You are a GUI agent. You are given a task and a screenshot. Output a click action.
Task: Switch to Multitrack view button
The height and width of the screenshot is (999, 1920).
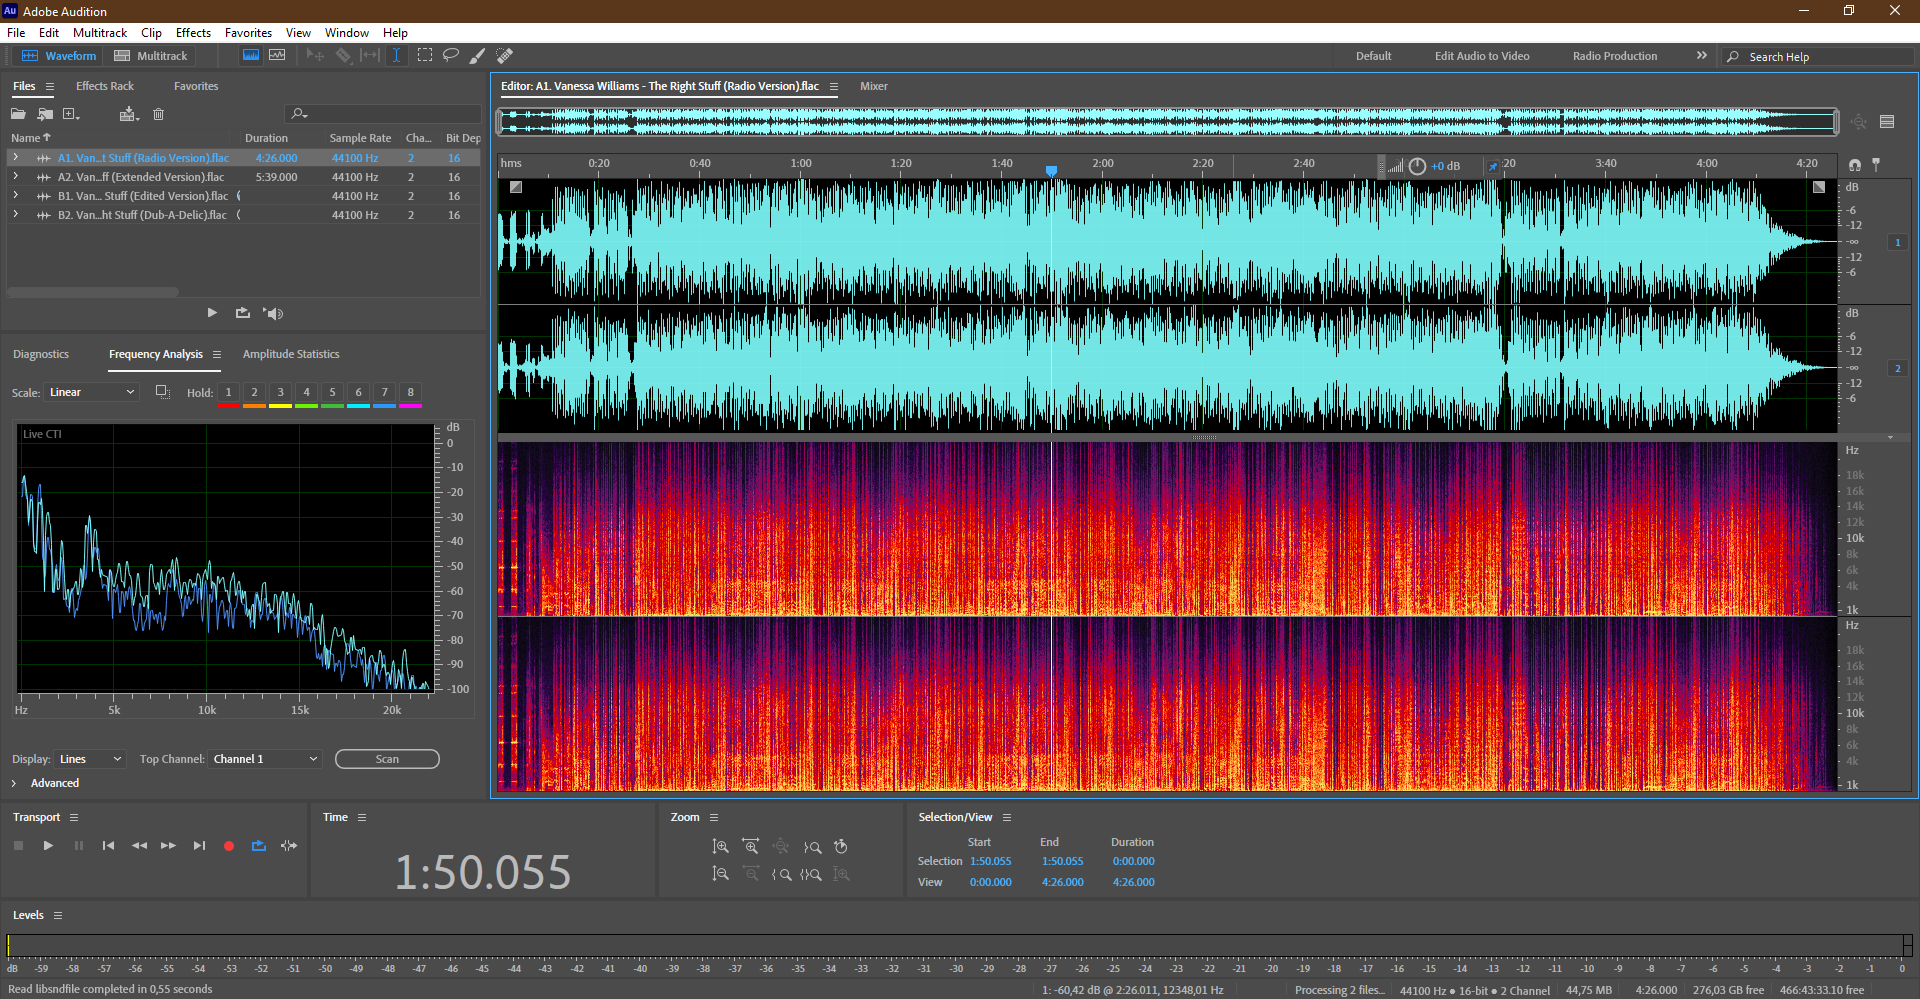click(x=151, y=56)
